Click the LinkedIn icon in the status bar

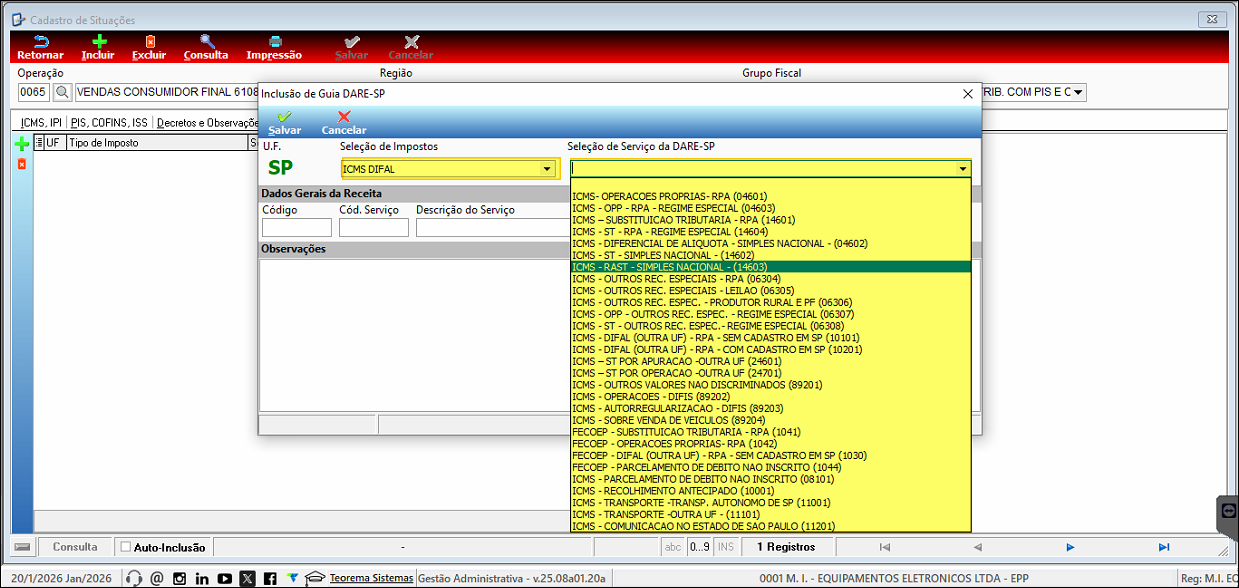[x=202, y=578]
